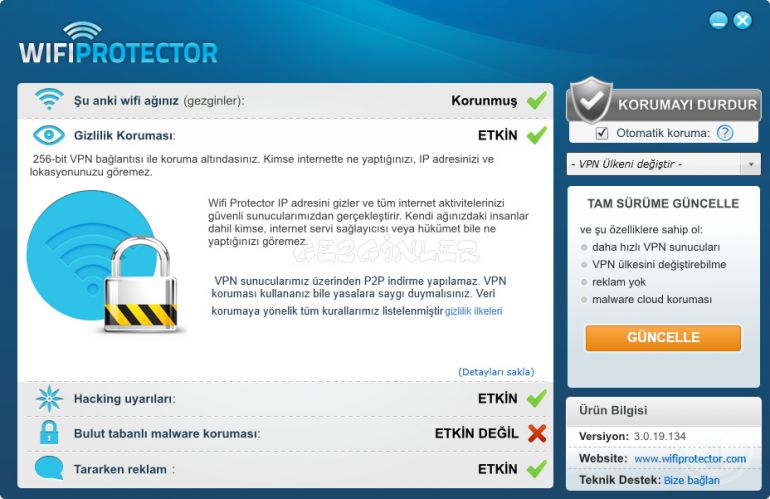
Task: Click the starburst icon for Hacking uyarıları
Action: pos(49,398)
